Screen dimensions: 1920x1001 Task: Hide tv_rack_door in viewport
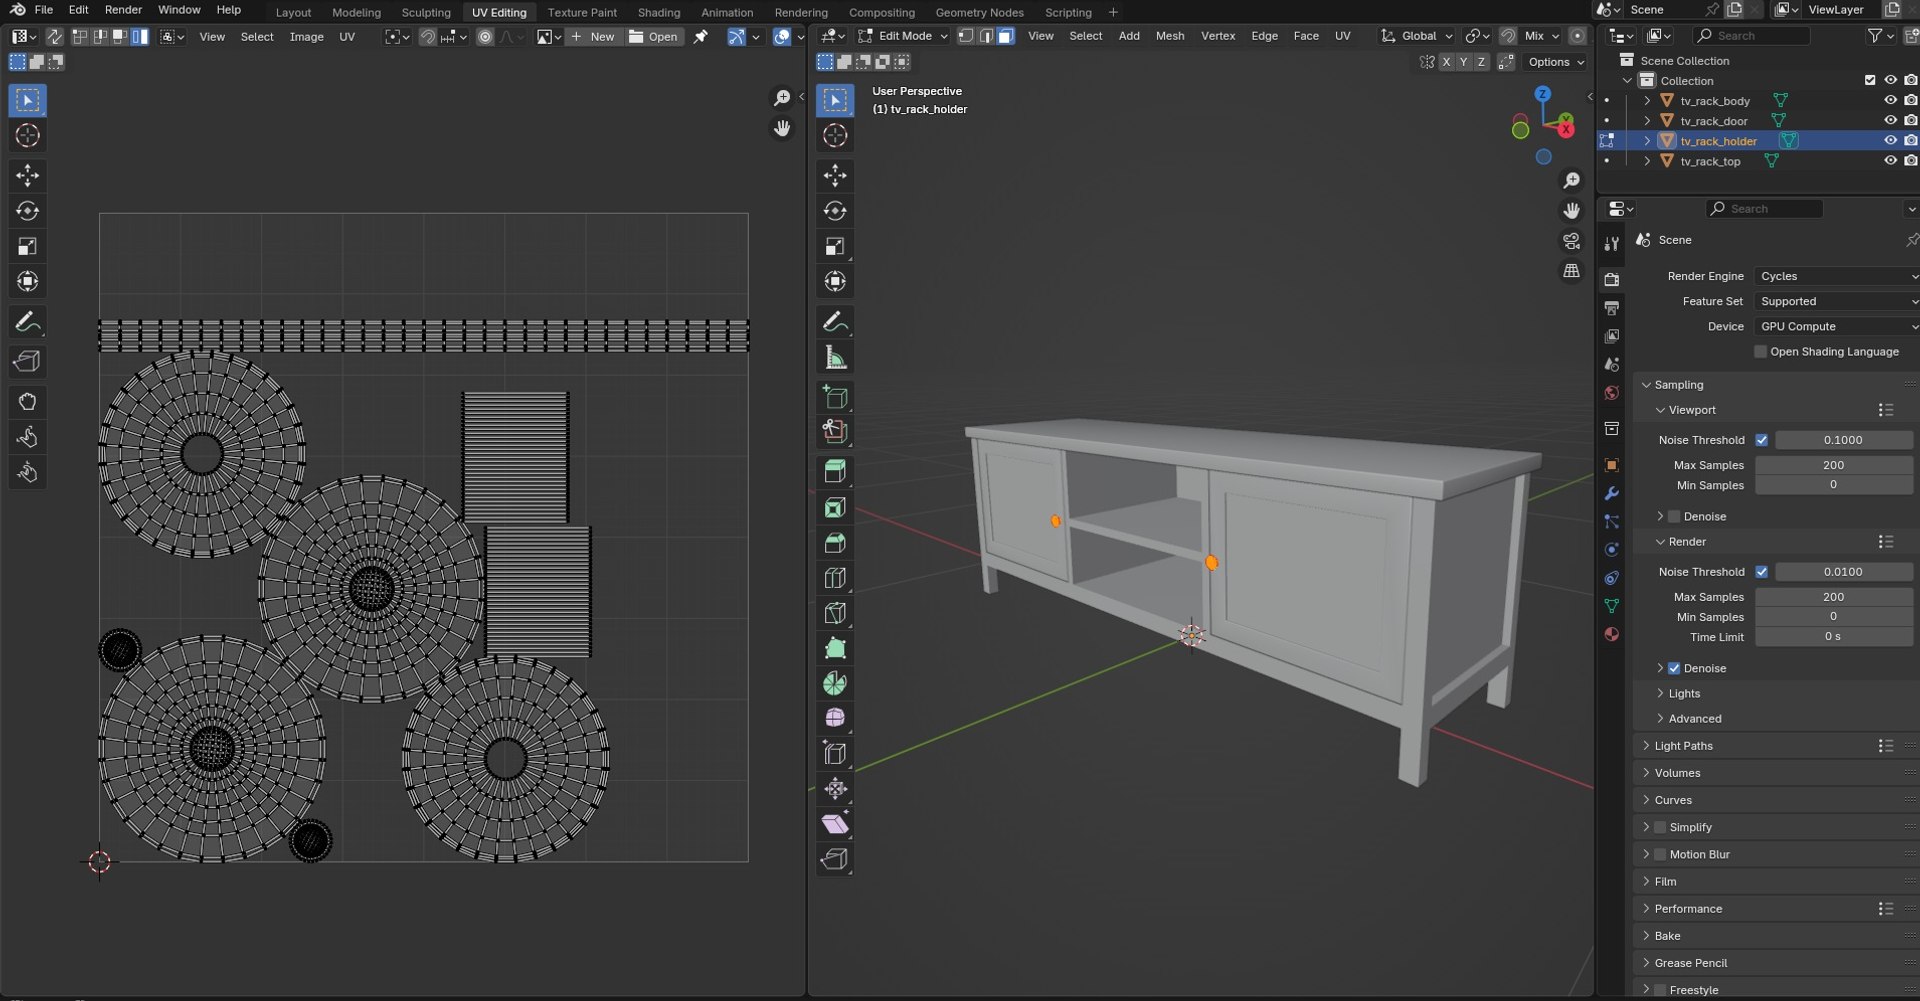[x=1889, y=121]
